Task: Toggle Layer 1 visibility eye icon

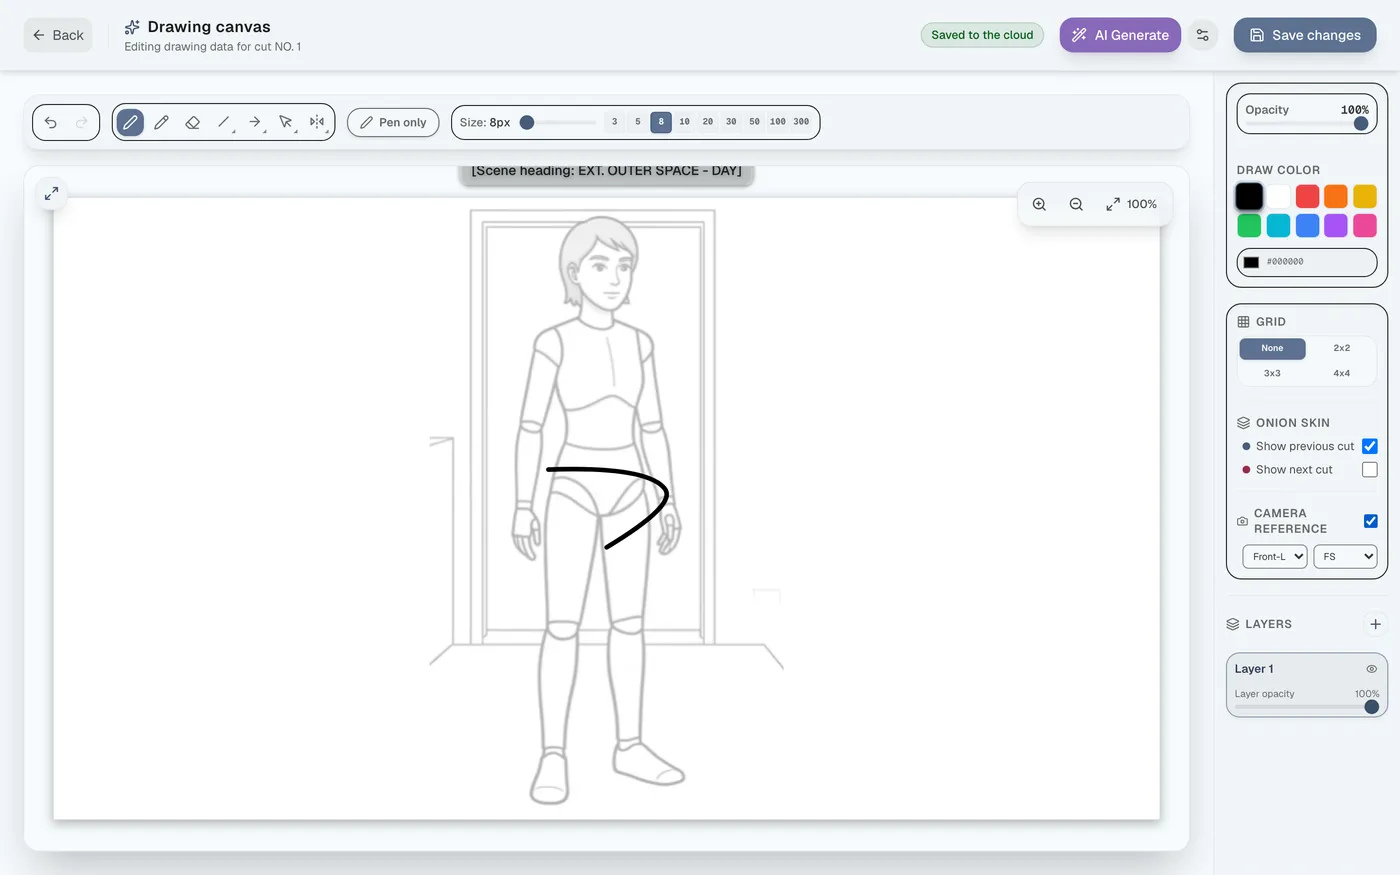Action: click(1372, 669)
